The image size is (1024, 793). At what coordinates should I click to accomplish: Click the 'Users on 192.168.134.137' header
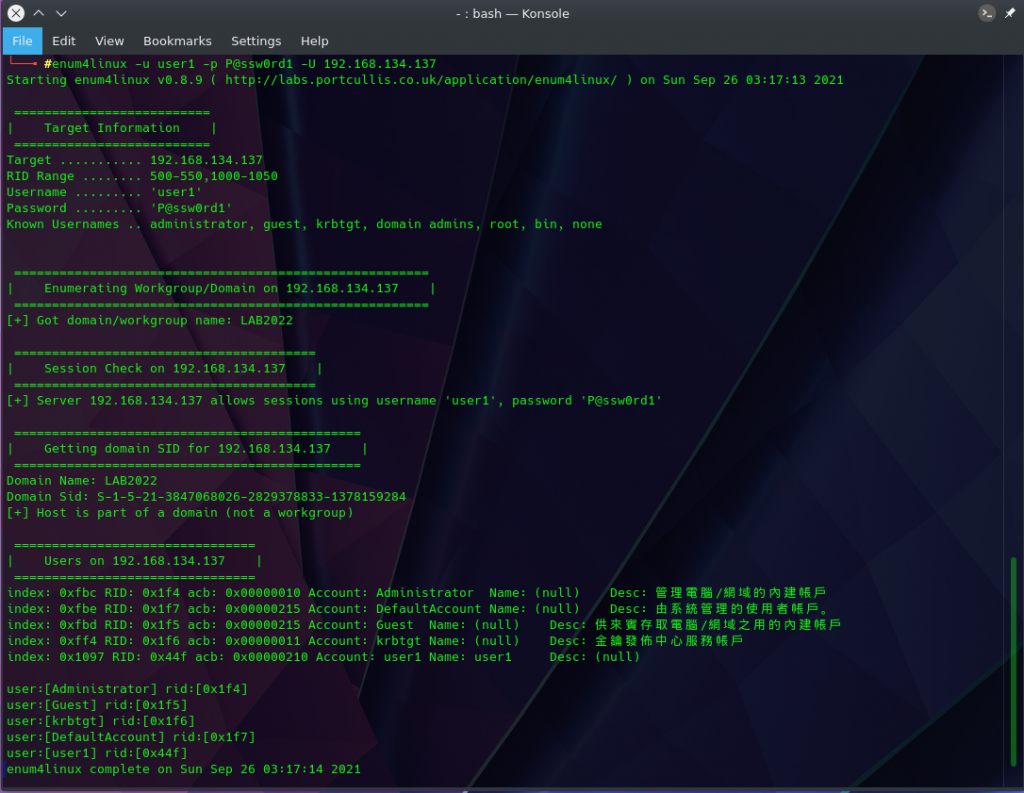[135, 560]
